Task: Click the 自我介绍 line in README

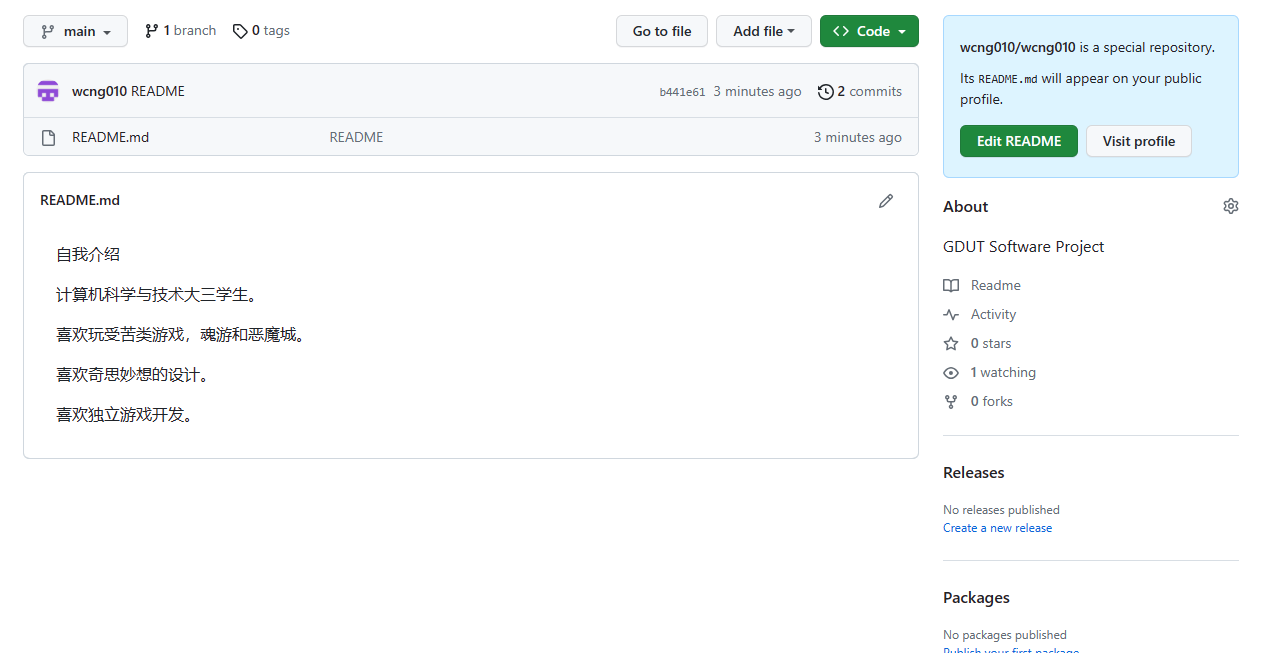Action: click(x=88, y=255)
